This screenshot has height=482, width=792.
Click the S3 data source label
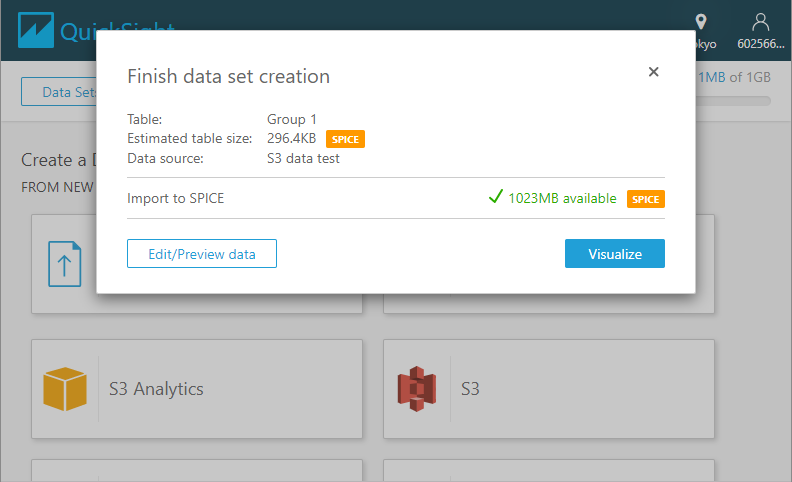pyautogui.click(x=469, y=389)
